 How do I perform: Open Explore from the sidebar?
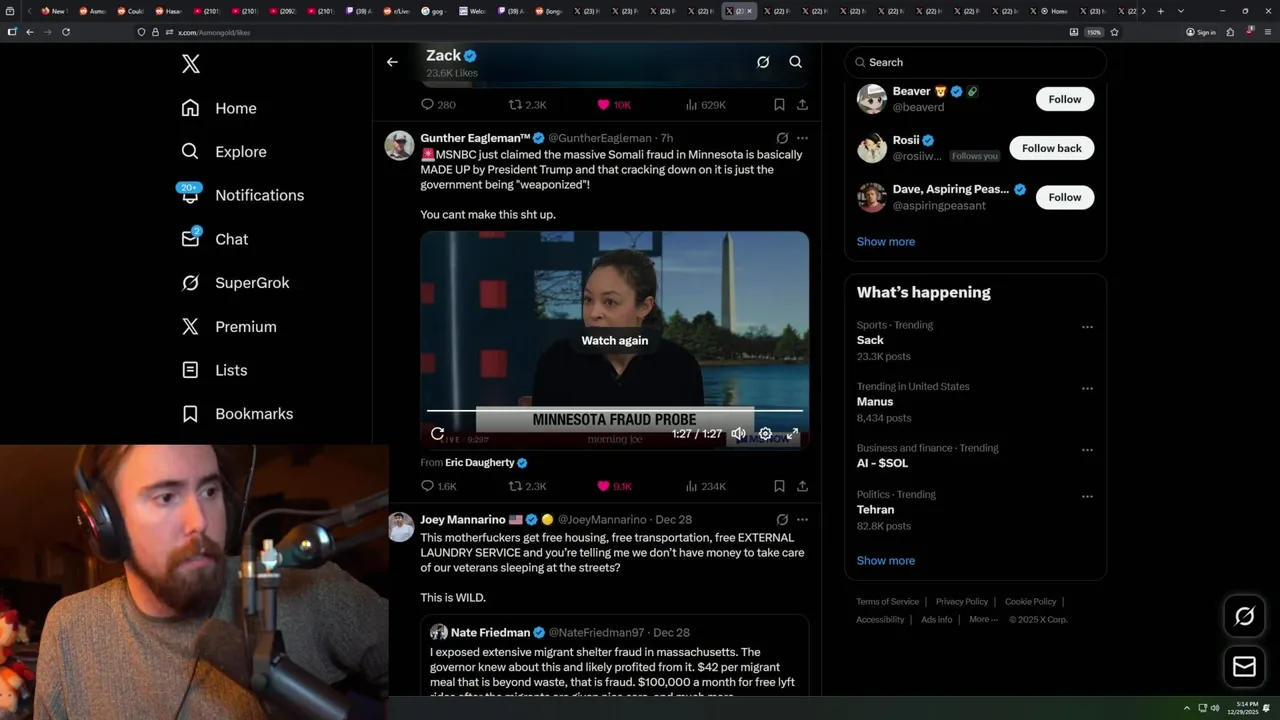pyautogui.click(x=224, y=152)
